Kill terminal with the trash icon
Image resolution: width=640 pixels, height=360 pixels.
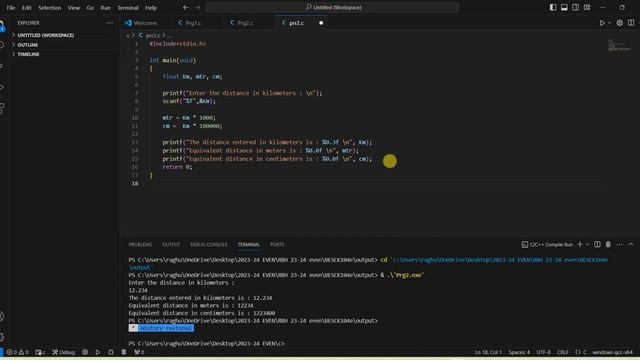pos(608,244)
